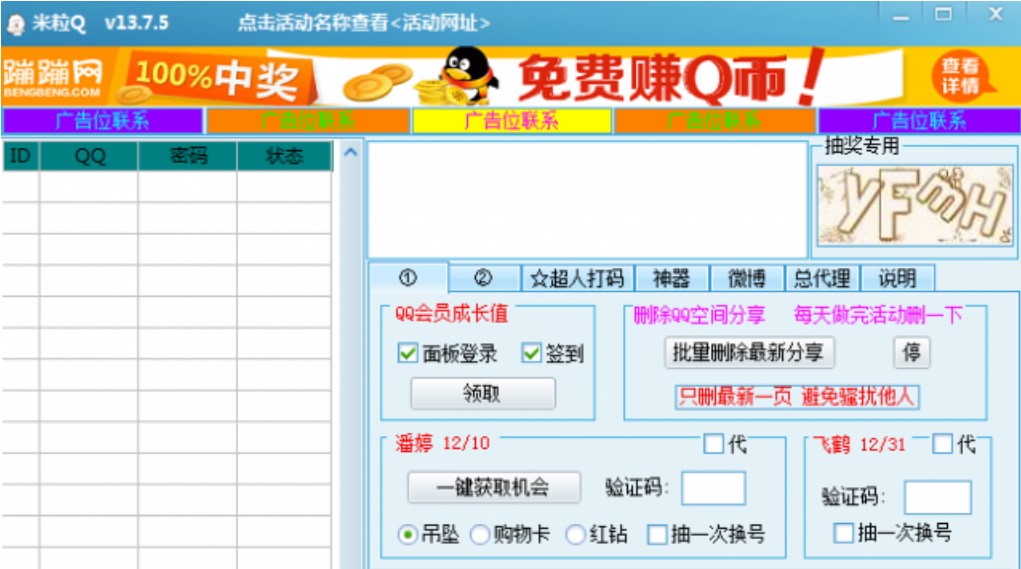
Task: Click the 蹦蹦网 logo in banner
Action: coord(53,77)
